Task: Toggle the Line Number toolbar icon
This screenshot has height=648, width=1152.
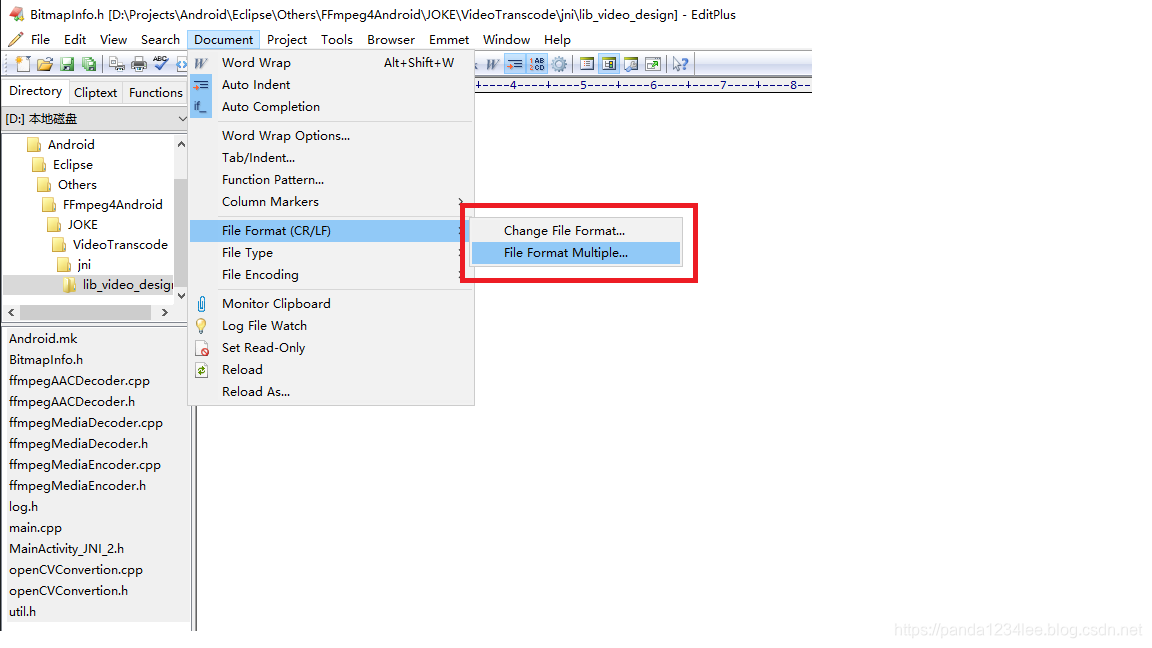Action: coord(537,64)
